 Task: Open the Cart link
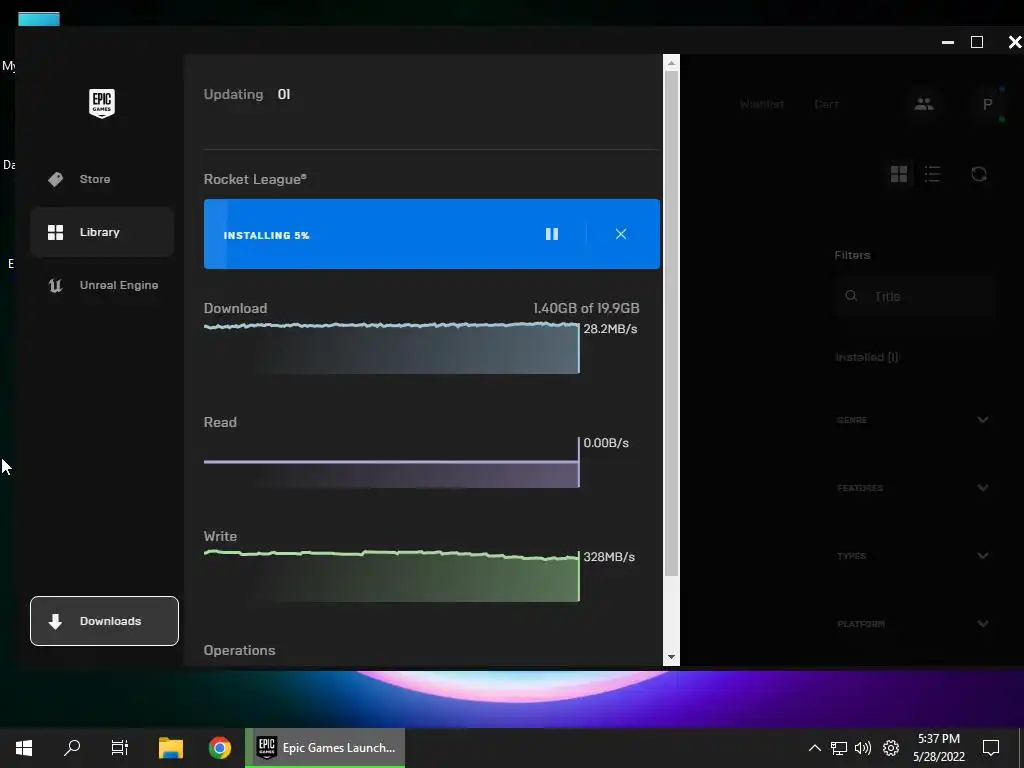click(826, 104)
